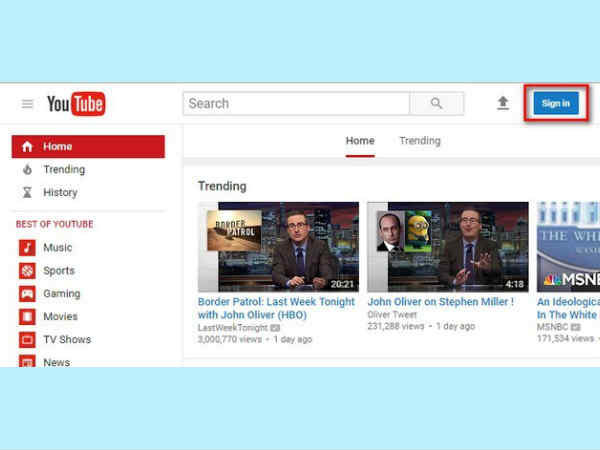Open Trending from the sidebar
The height and width of the screenshot is (450, 600).
pyautogui.click(x=64, y=170)
